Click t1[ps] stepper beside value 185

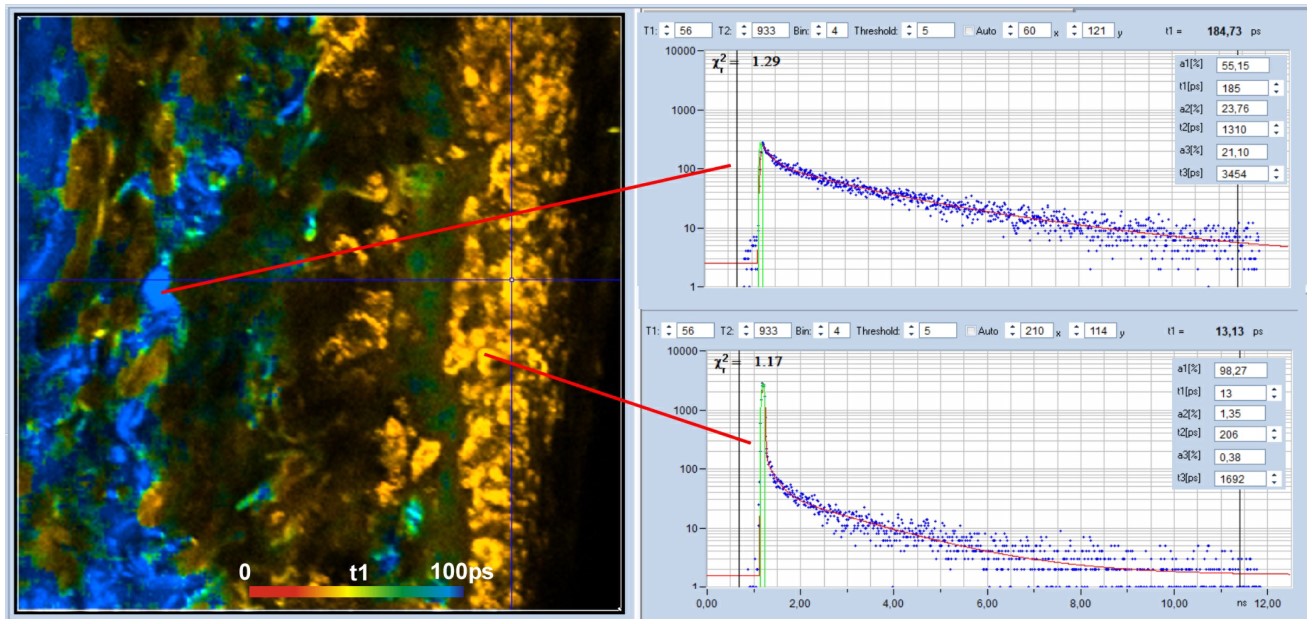[1275, 88]
